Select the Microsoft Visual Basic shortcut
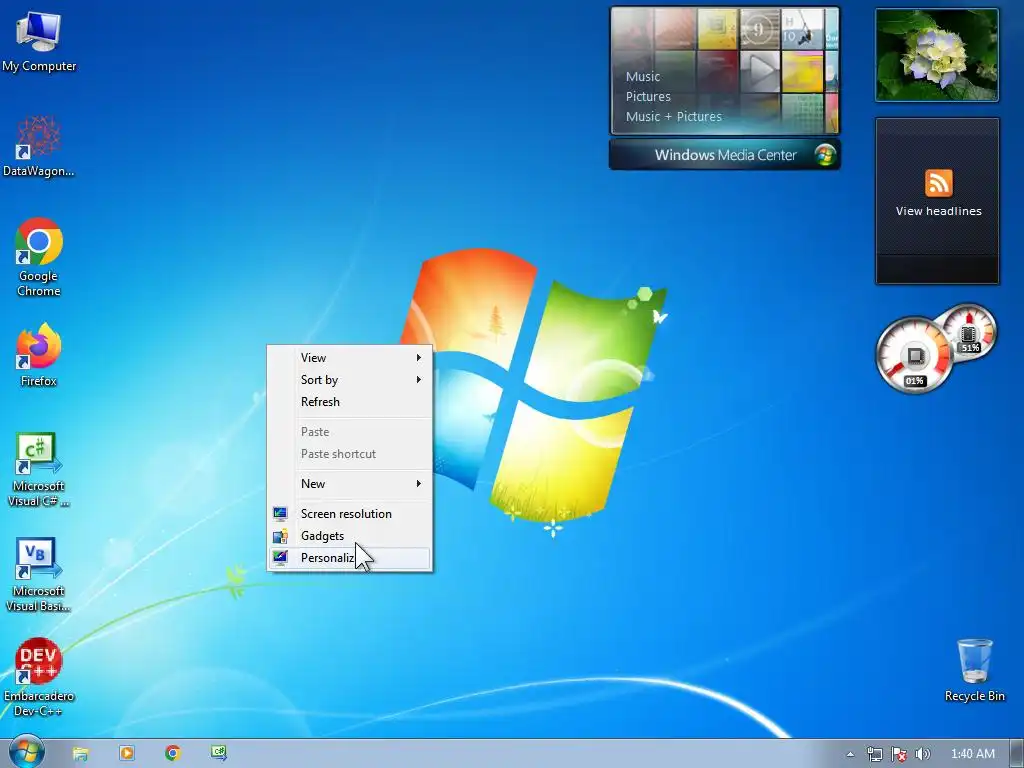1024x768 pixels. (x=39, y=574)
